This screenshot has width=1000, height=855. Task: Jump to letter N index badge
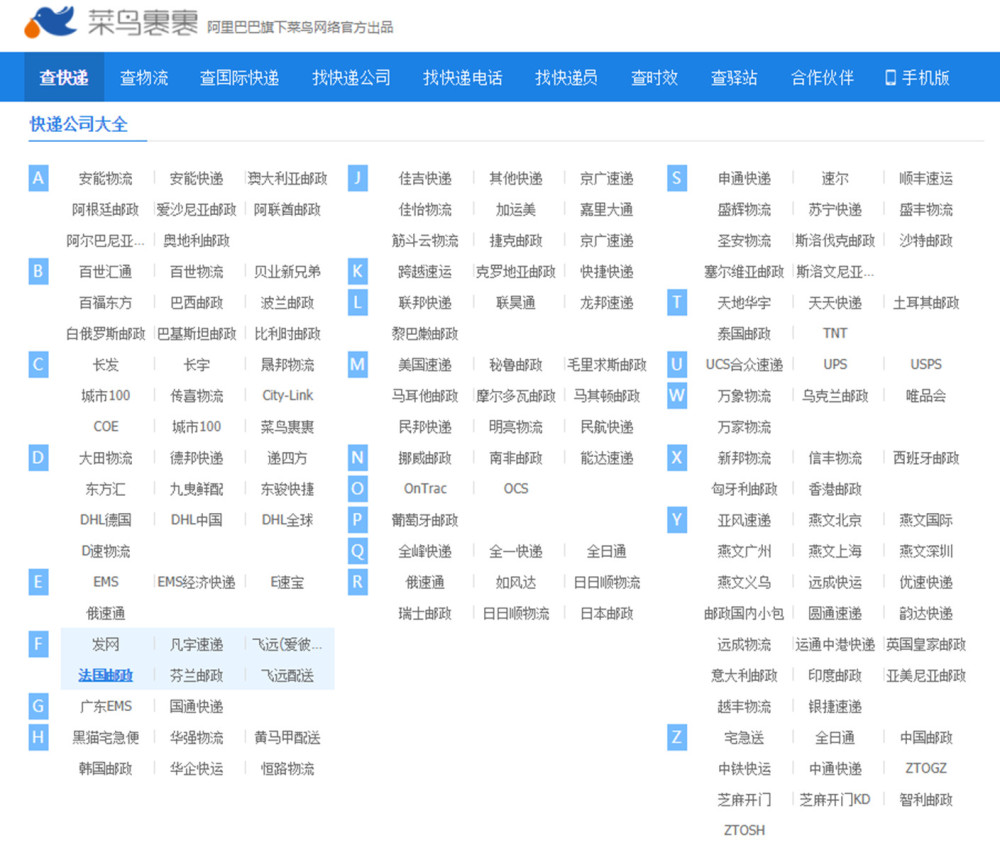tap(358, 457)
